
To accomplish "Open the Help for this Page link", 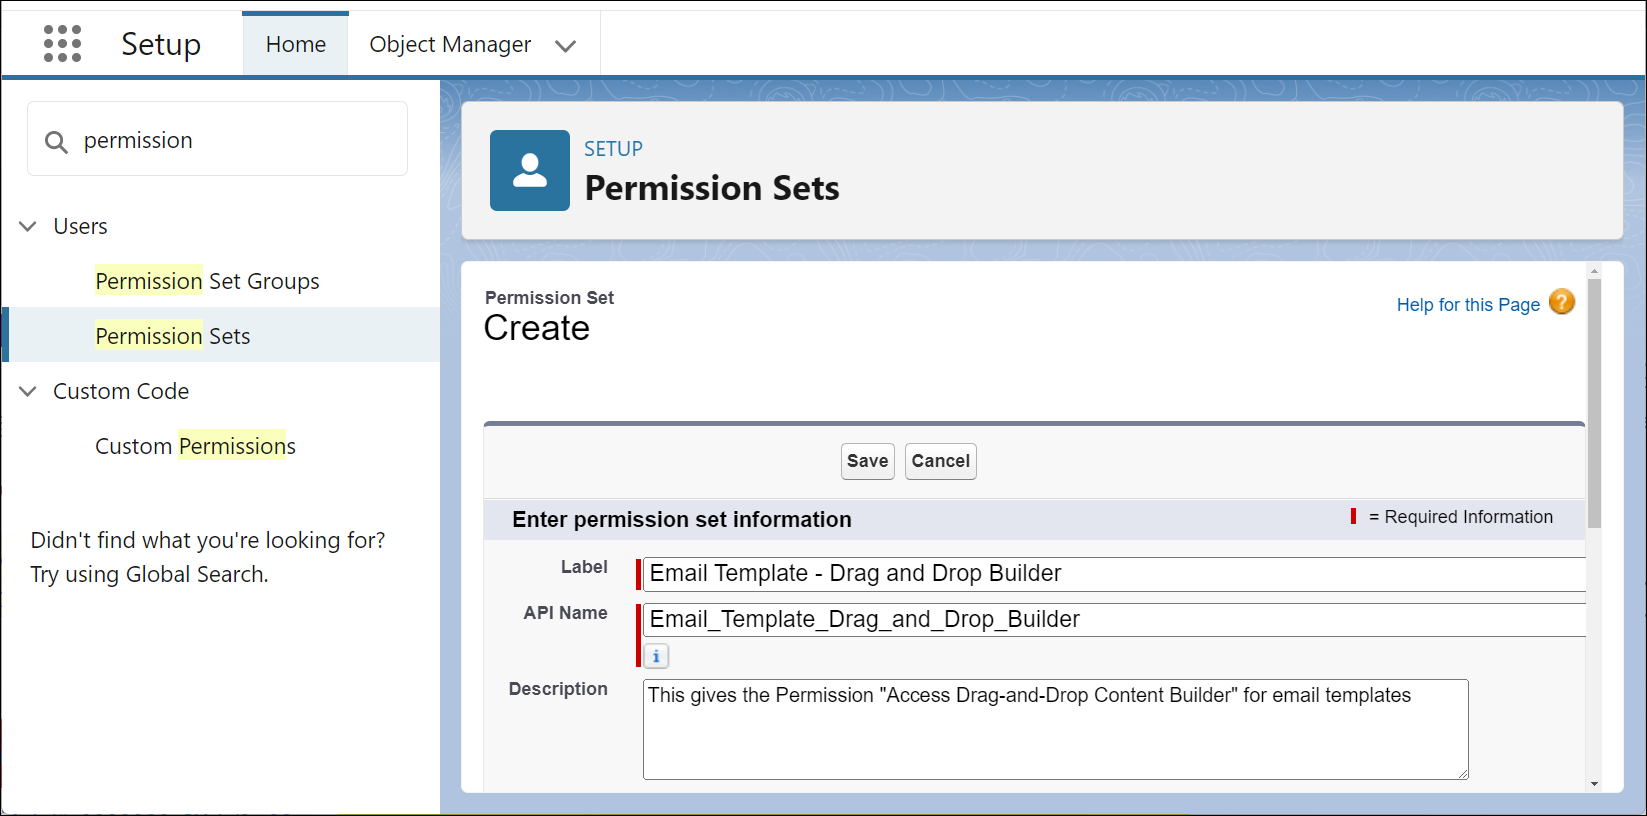I will pos(1467,305).
